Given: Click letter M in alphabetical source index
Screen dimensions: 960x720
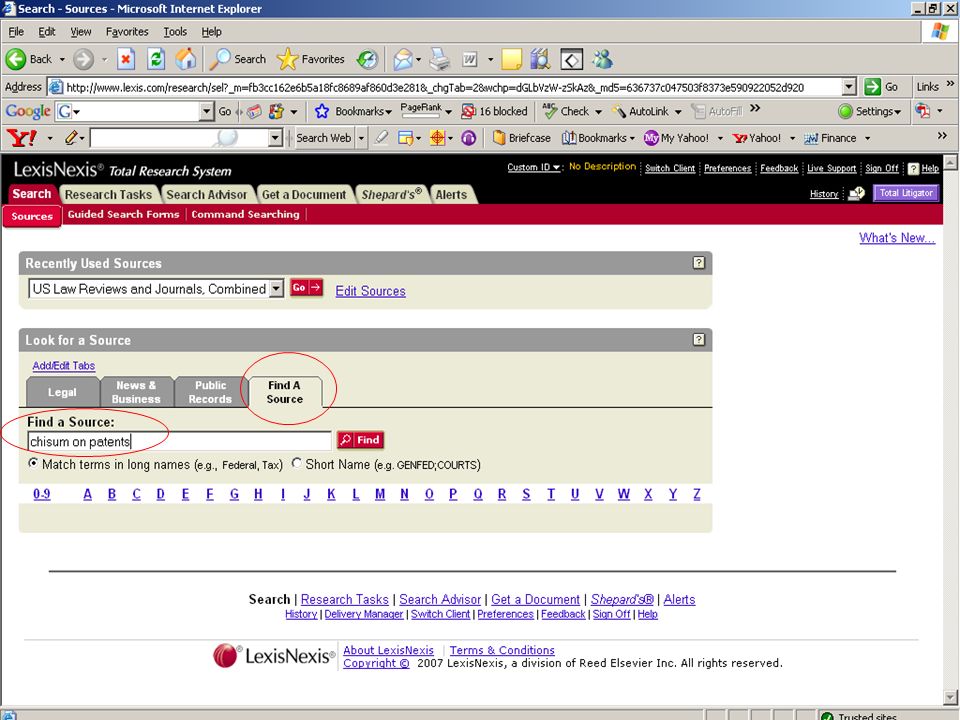Looking at the screenshot, I should pyautogui.click(x=380, y=494).
